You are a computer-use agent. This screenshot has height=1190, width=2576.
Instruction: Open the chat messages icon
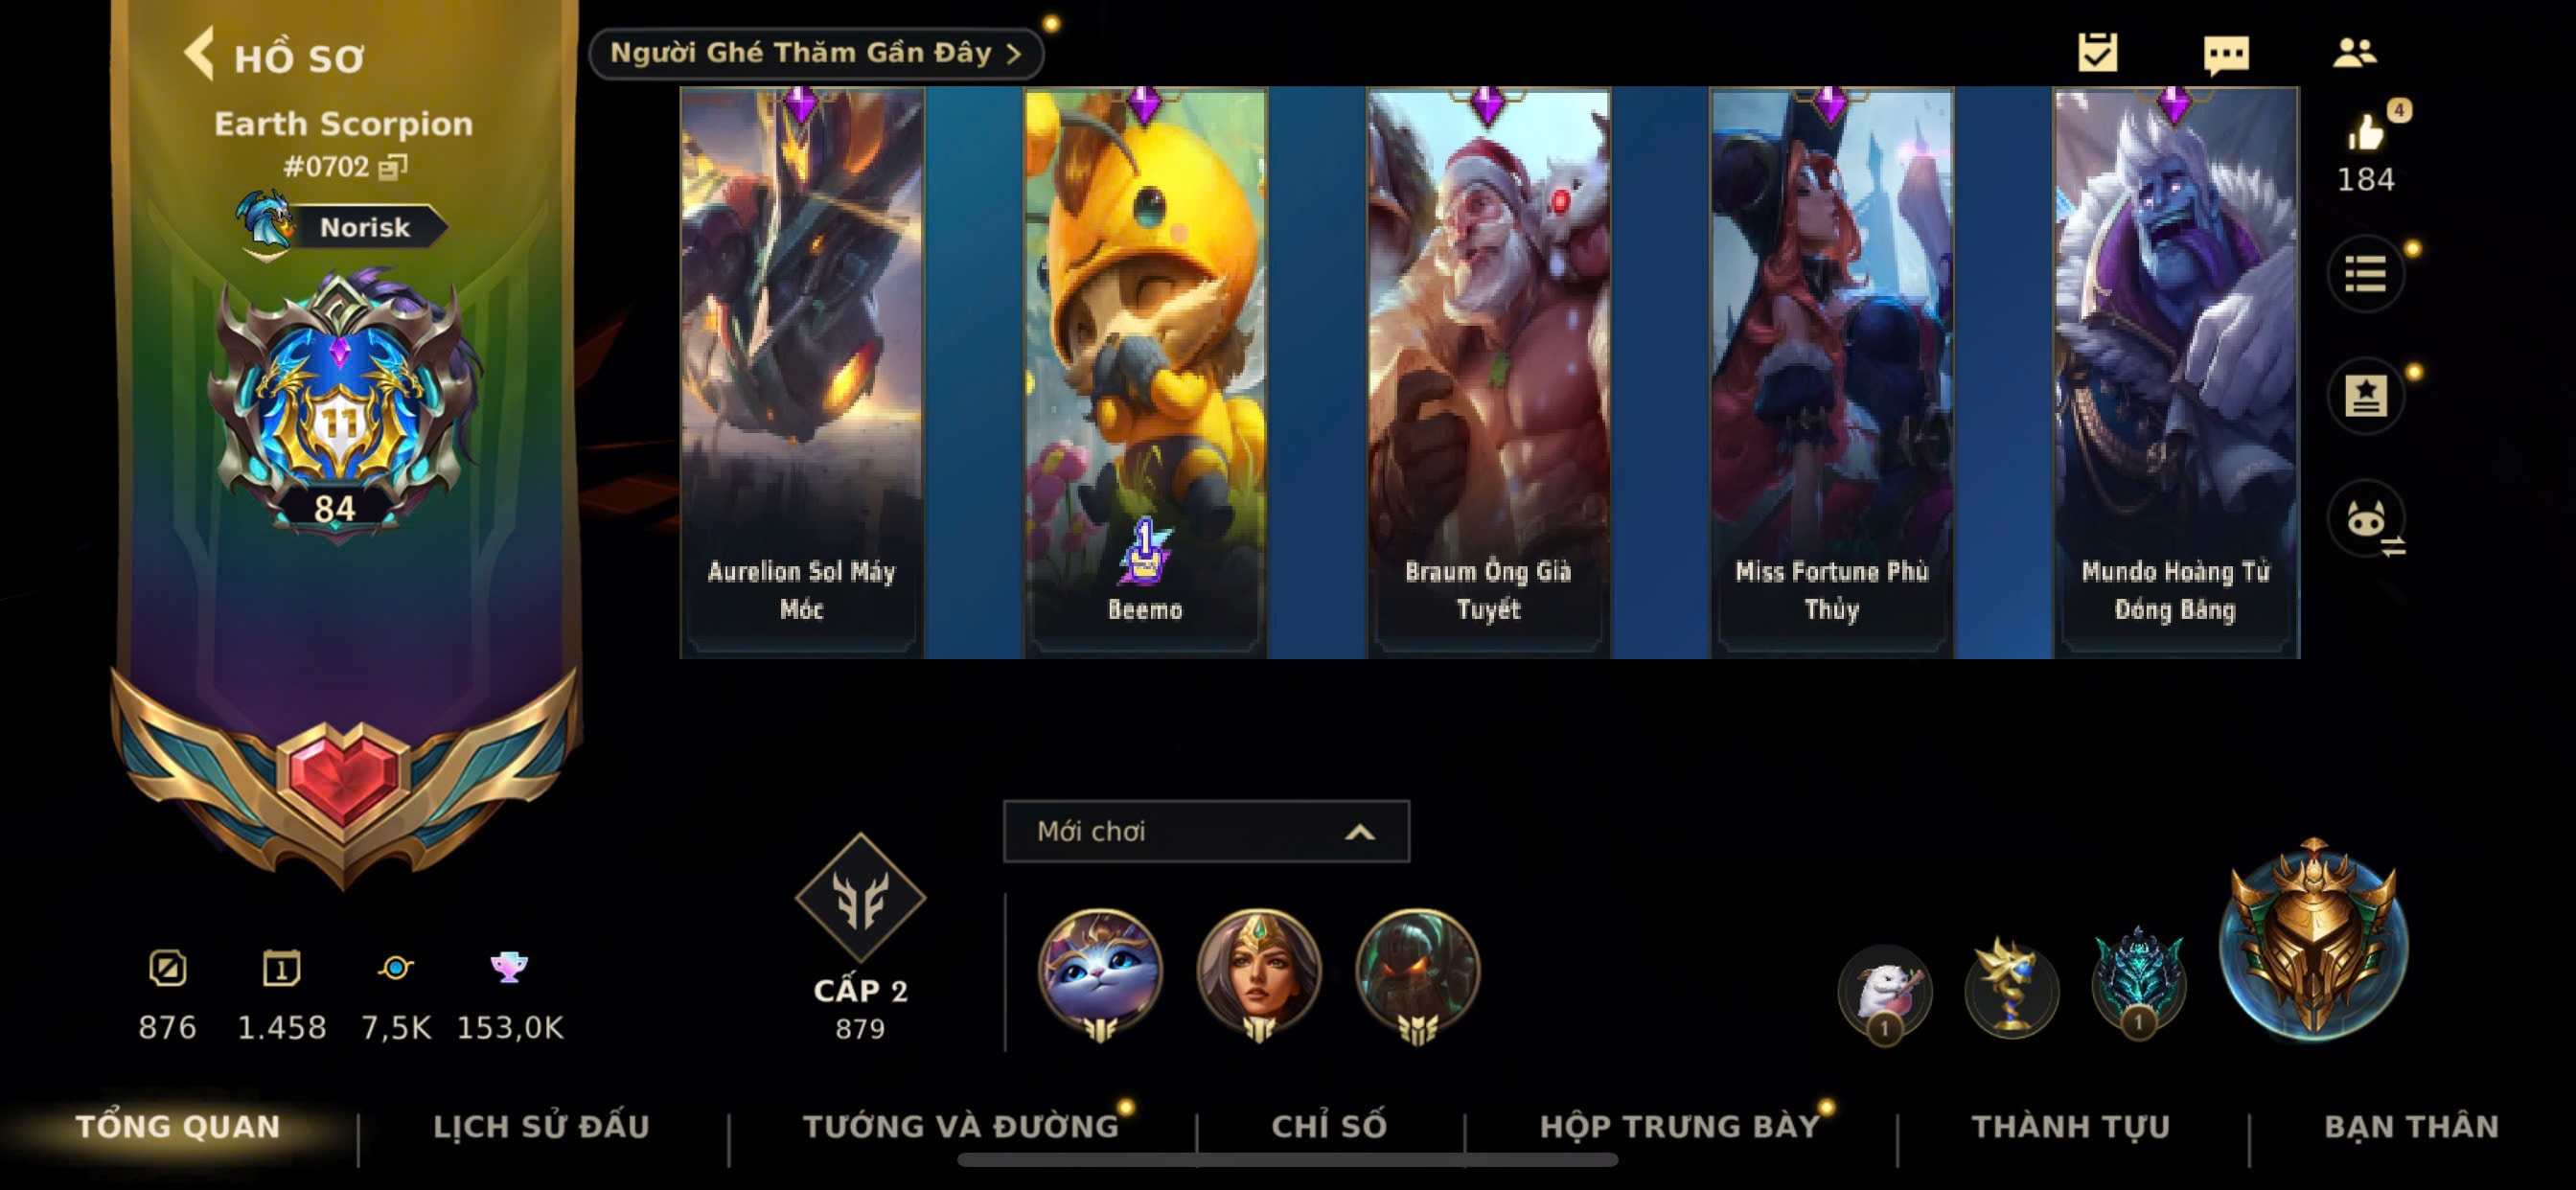pos(2226,54)
